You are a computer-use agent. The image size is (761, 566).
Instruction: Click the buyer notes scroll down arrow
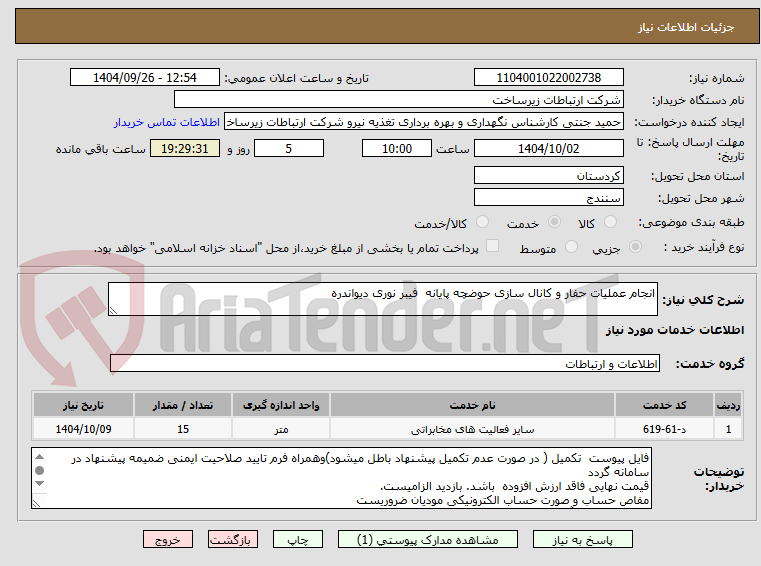click(x=40, y=483)
